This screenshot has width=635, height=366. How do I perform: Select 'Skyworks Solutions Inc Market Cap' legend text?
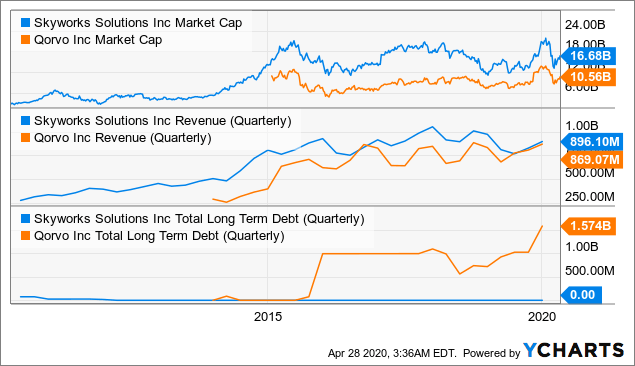138,23
